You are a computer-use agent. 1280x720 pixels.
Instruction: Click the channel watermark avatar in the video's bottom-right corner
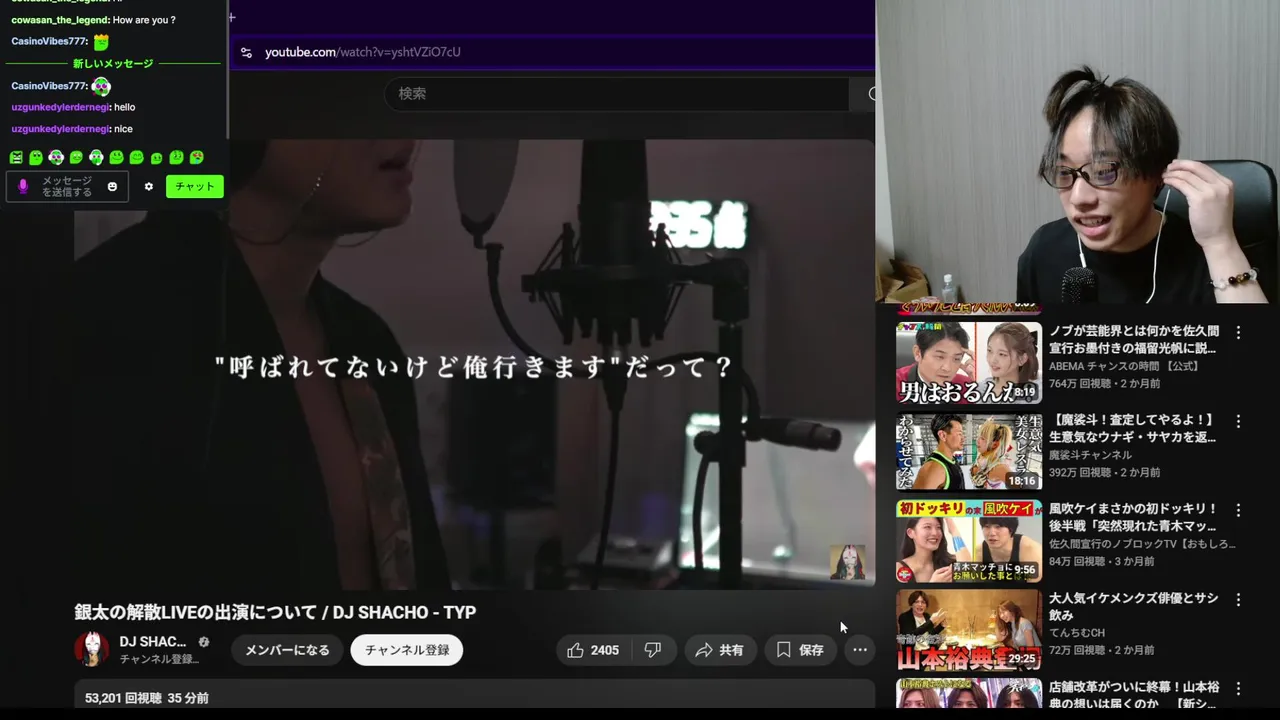[848, 562]
